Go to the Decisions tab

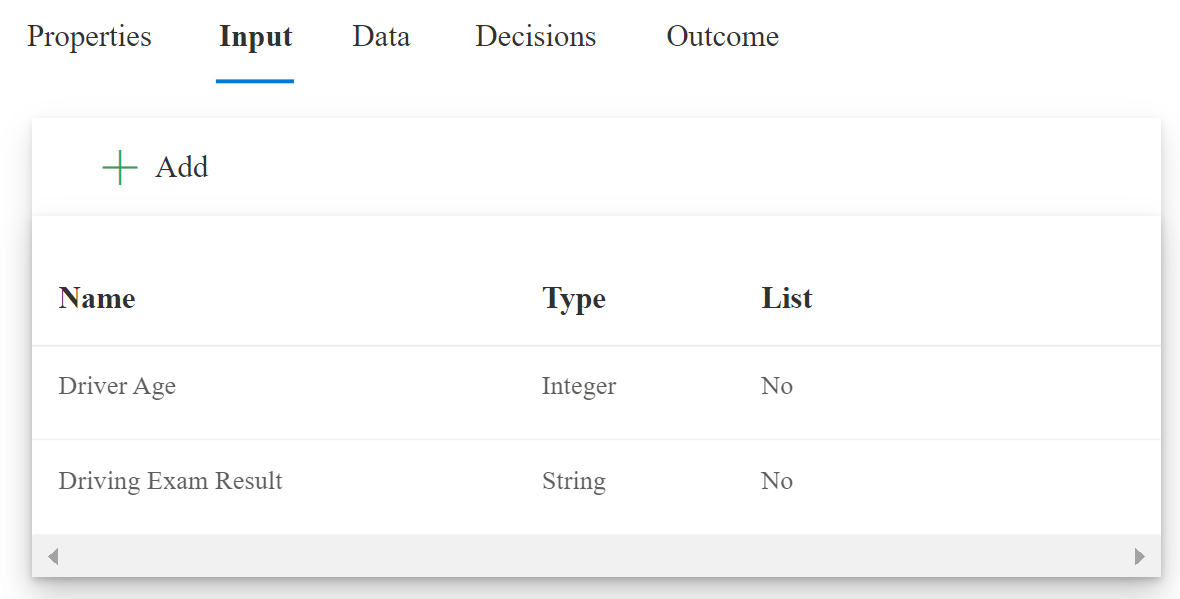click(535, 37)
